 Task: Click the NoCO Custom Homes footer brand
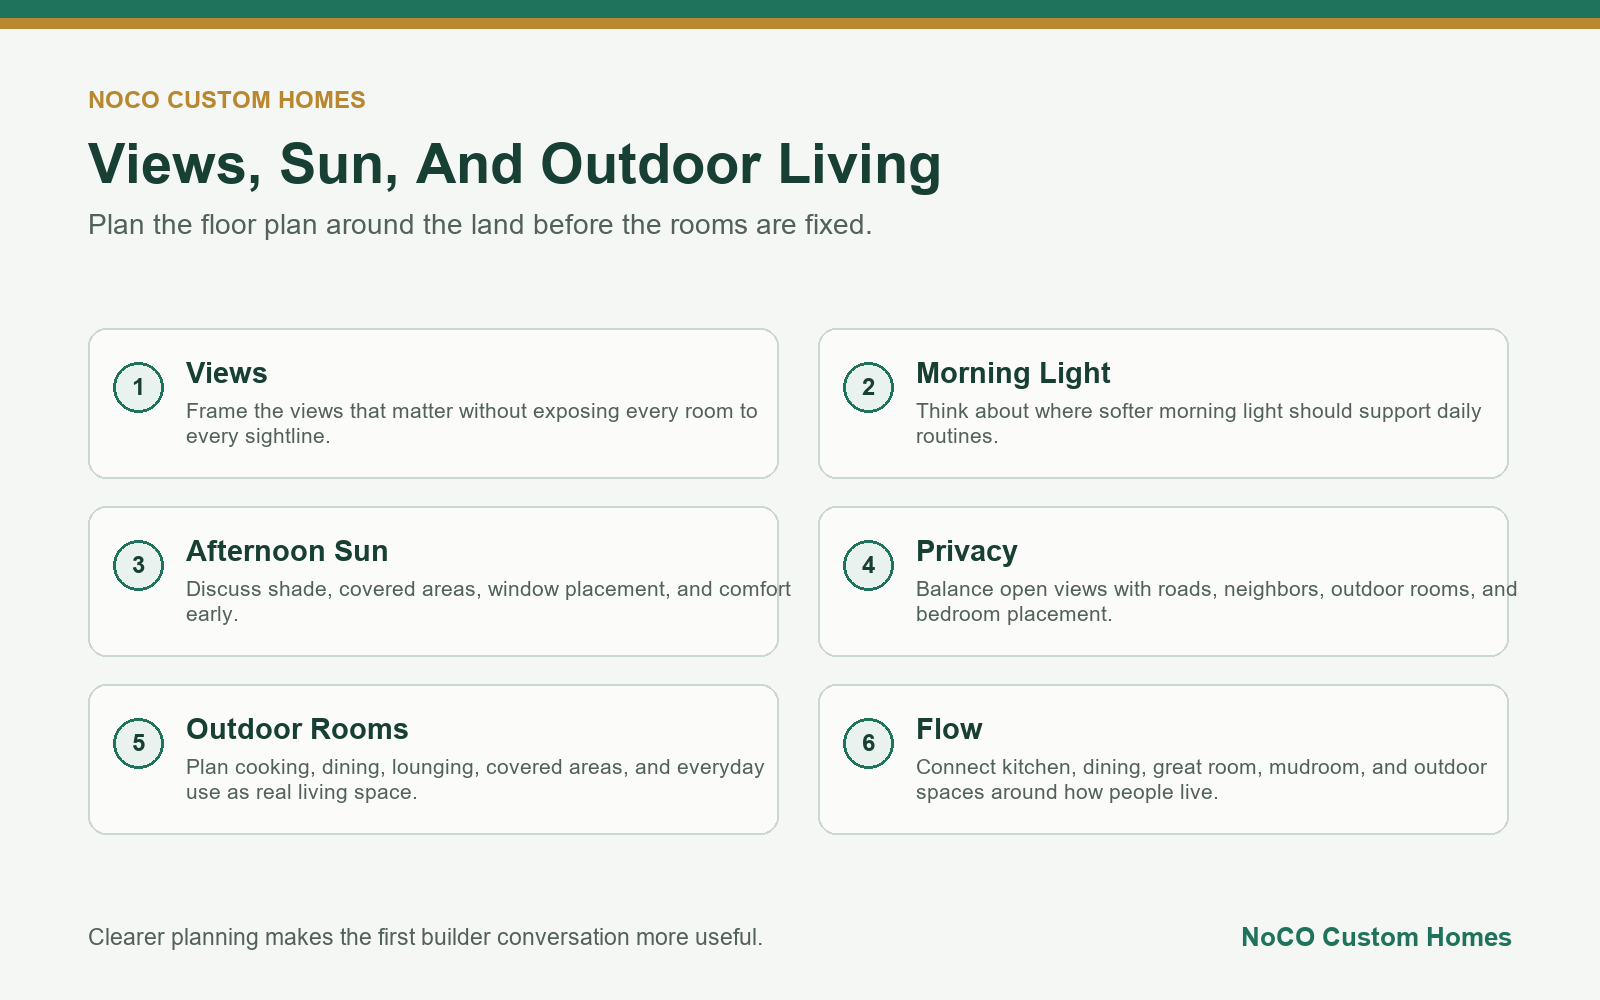[1376, 937]
